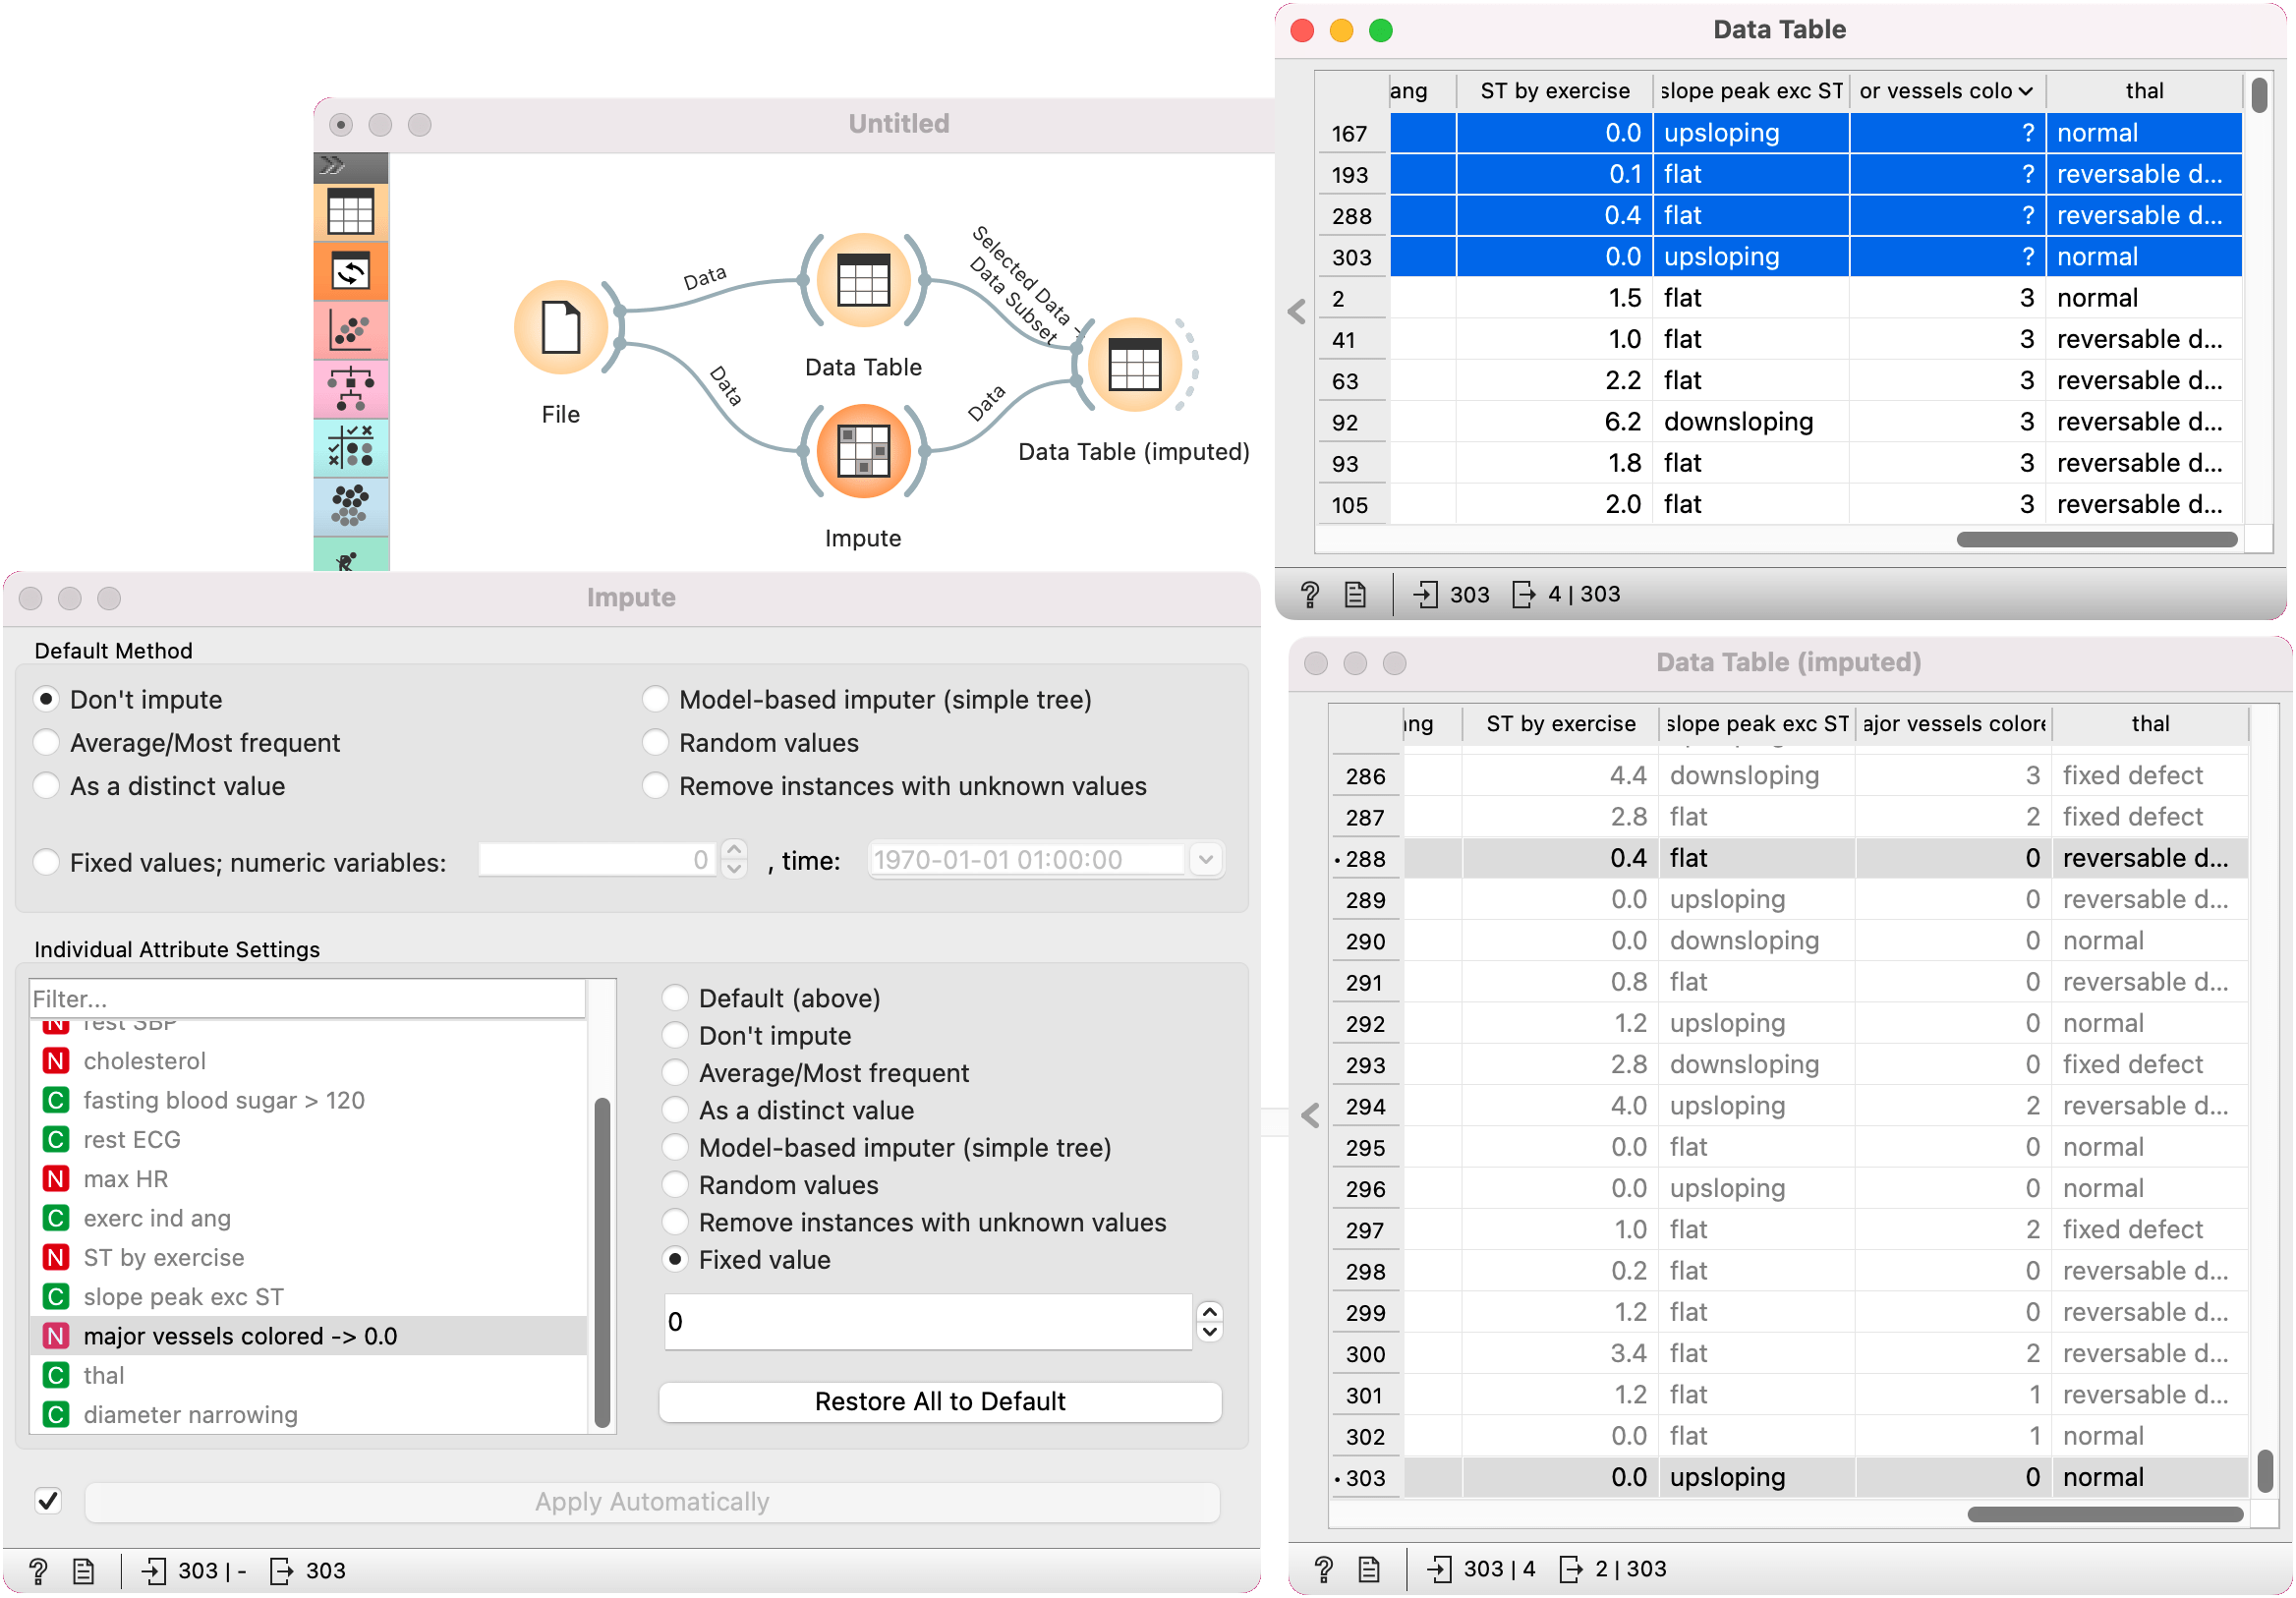Choose the individual attribute Fixed value option
Screen dimensions: 2296x1598
tap(675, 1259)
